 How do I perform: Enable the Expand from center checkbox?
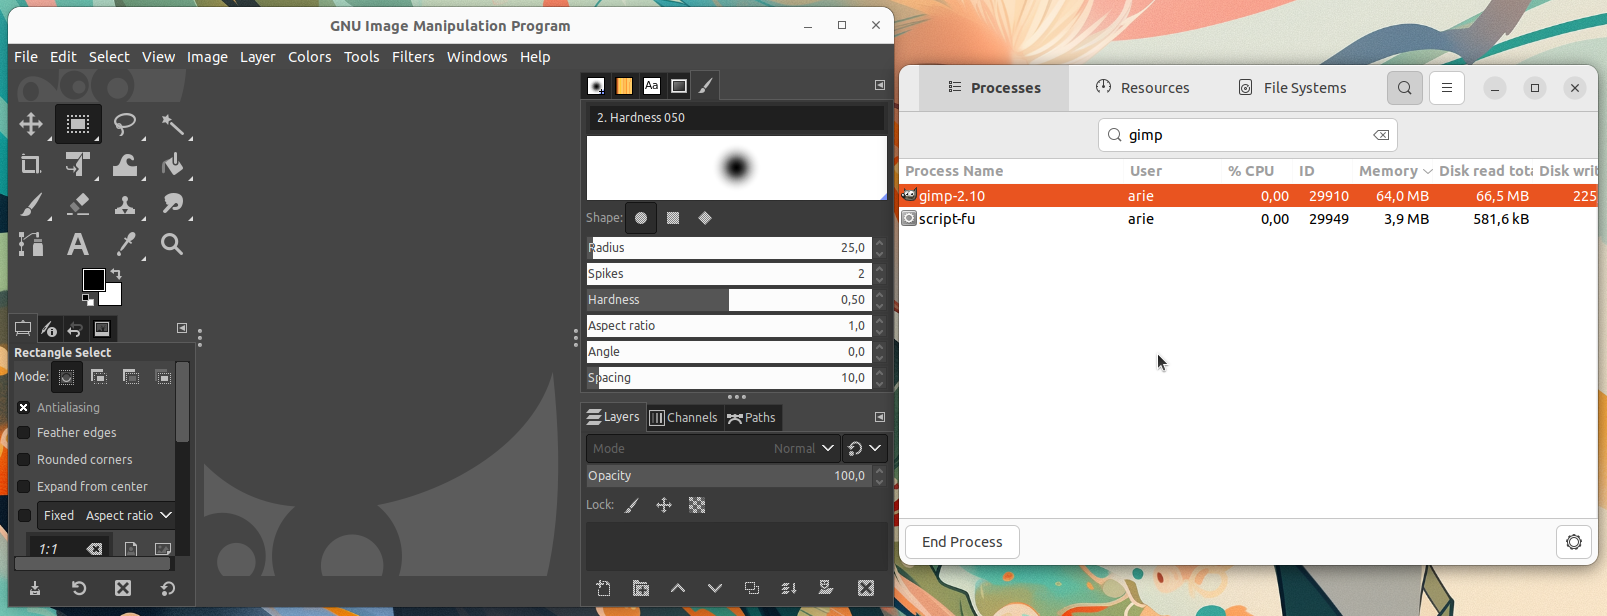tap(24, 487)
